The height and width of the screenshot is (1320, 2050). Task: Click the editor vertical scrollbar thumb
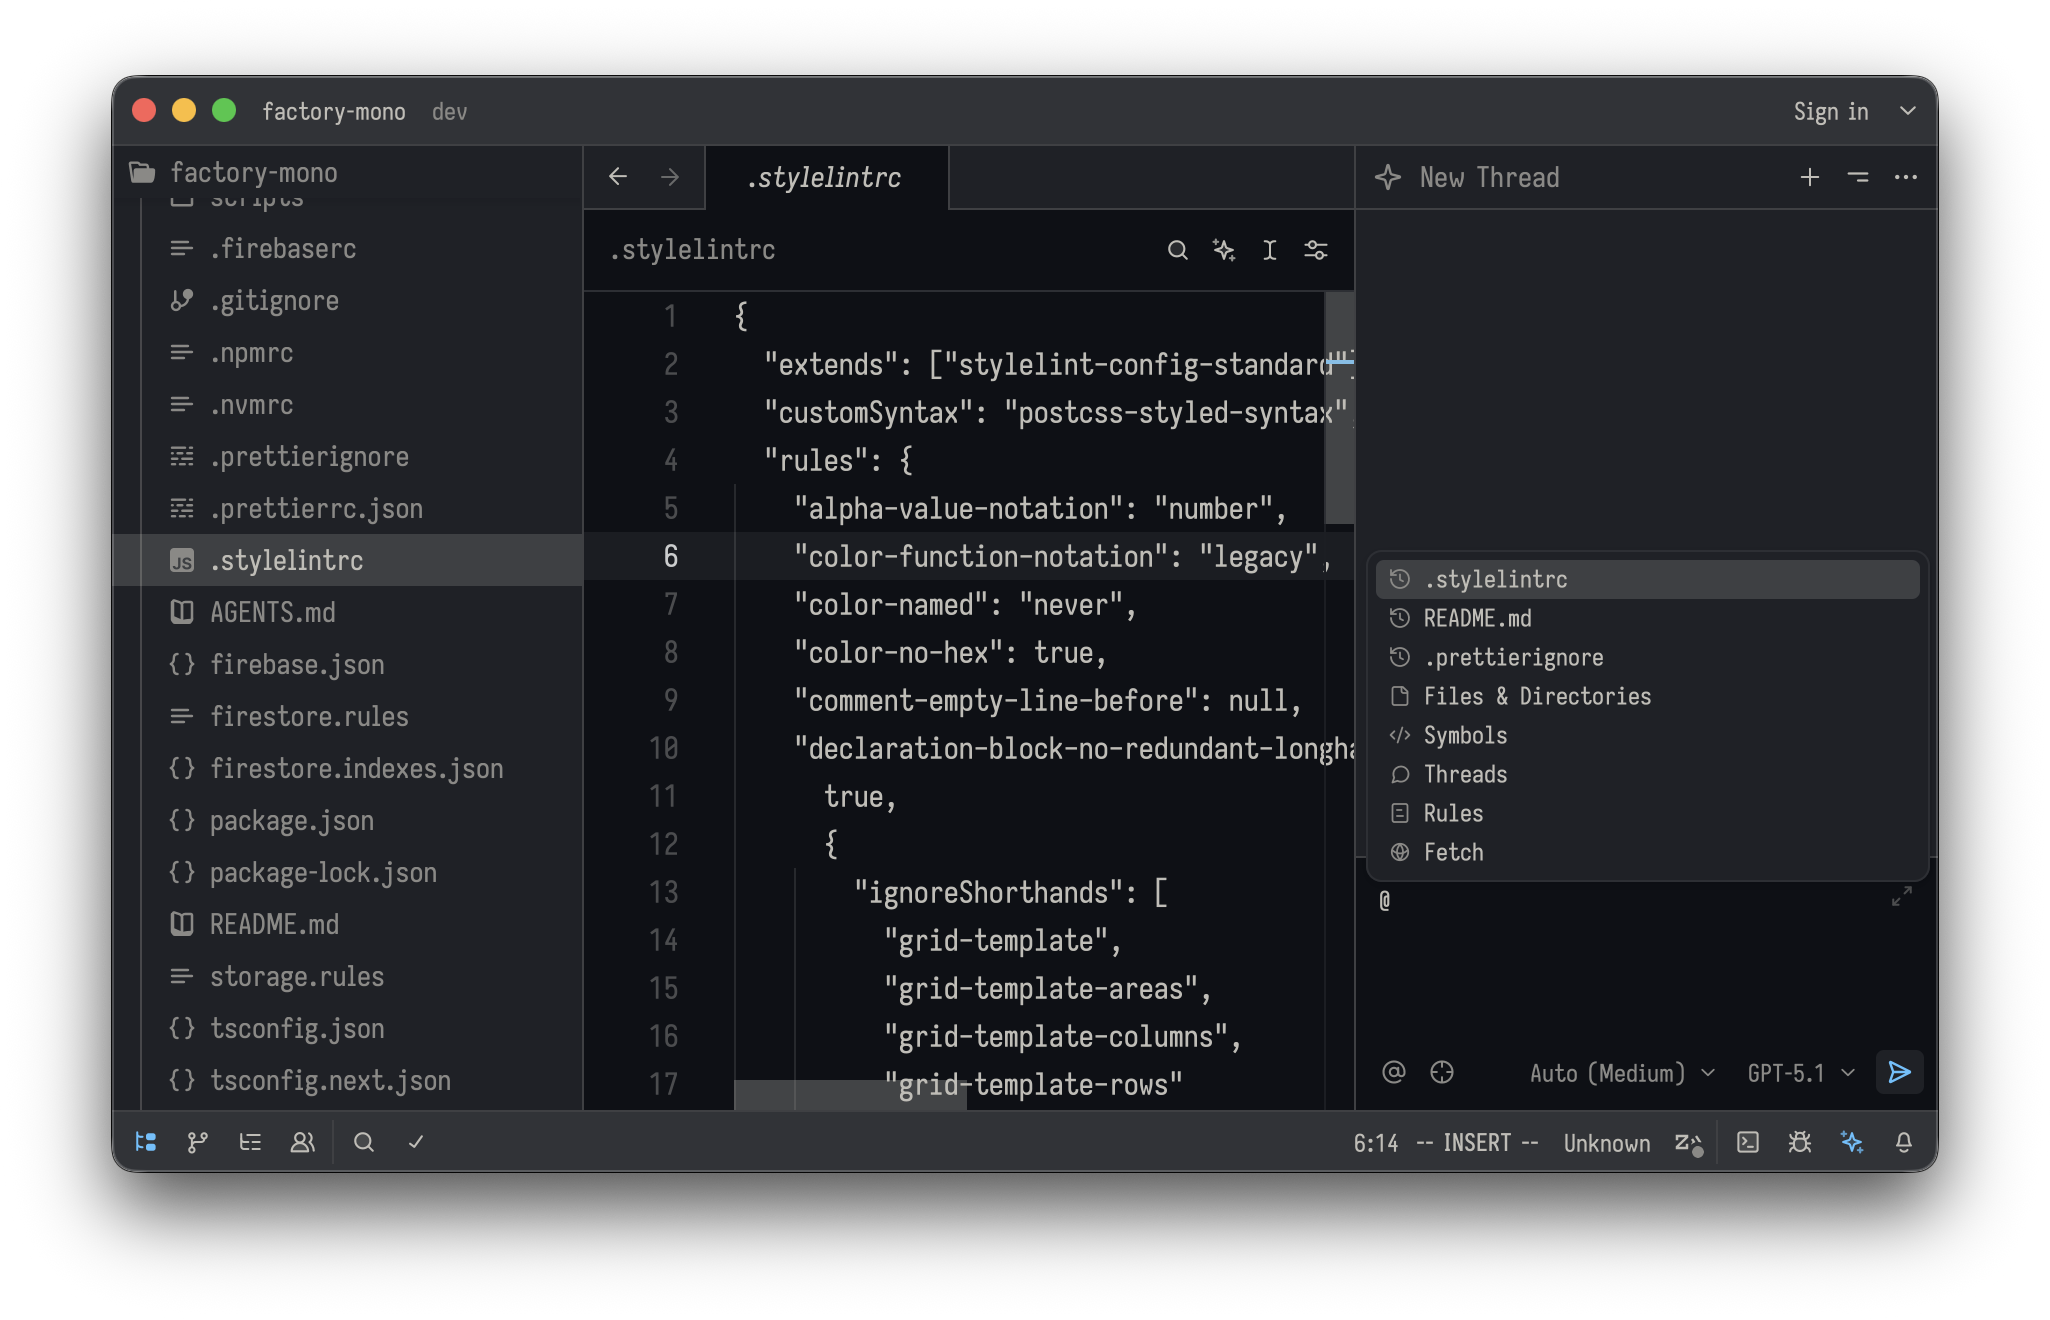(x=1339, y=408)
